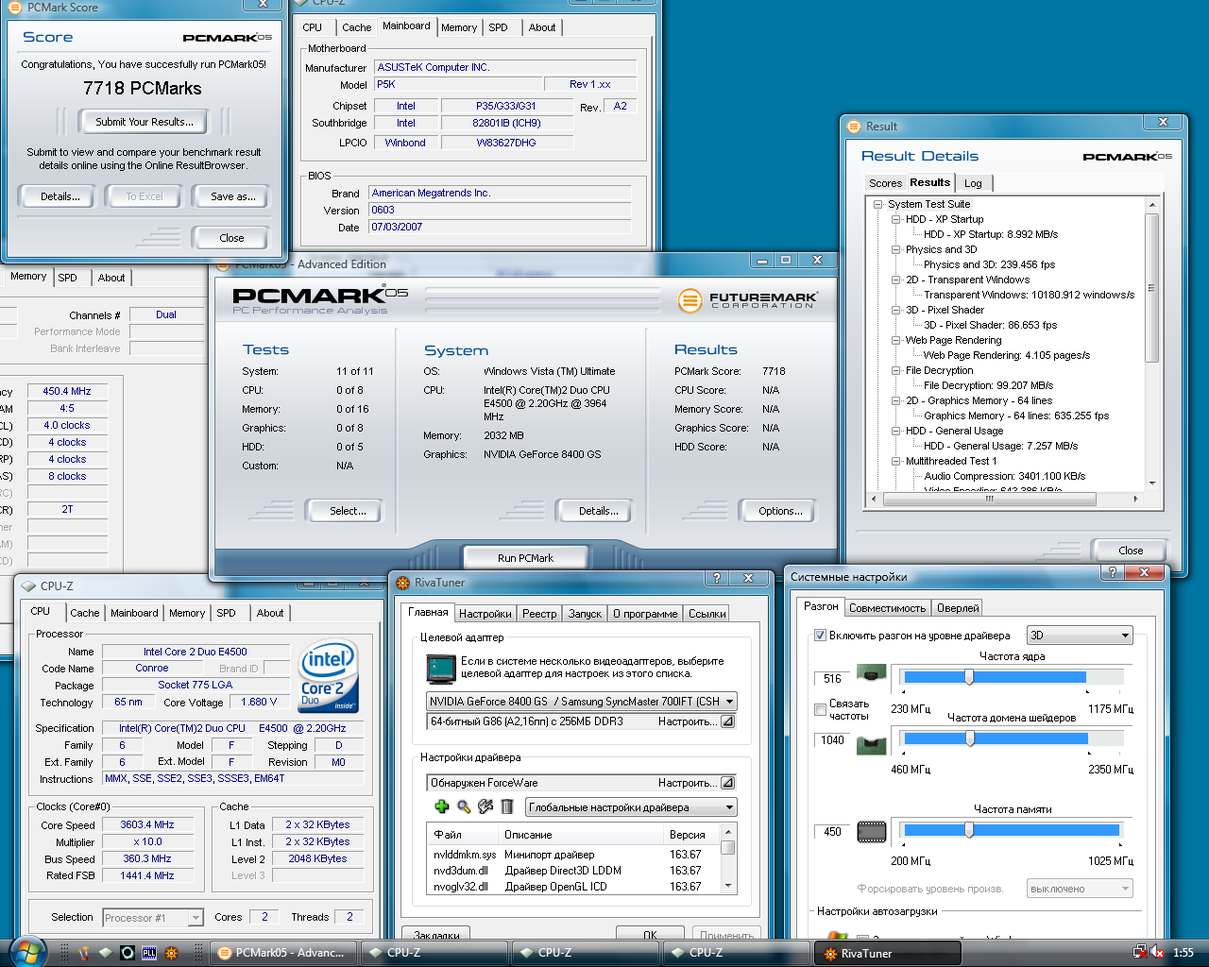This screenshot has height=967, width=1209.
Task: Collapse the Physics and 3D tree node
Action: [896, 250]
